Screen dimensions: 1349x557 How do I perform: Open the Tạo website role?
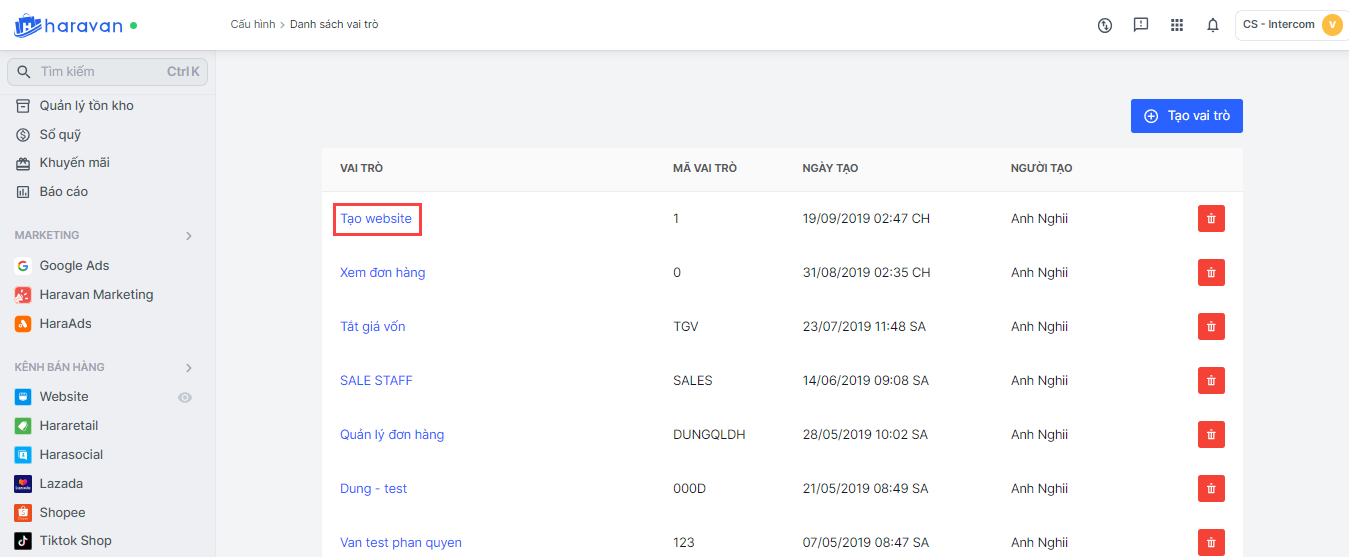click(376, 219)
